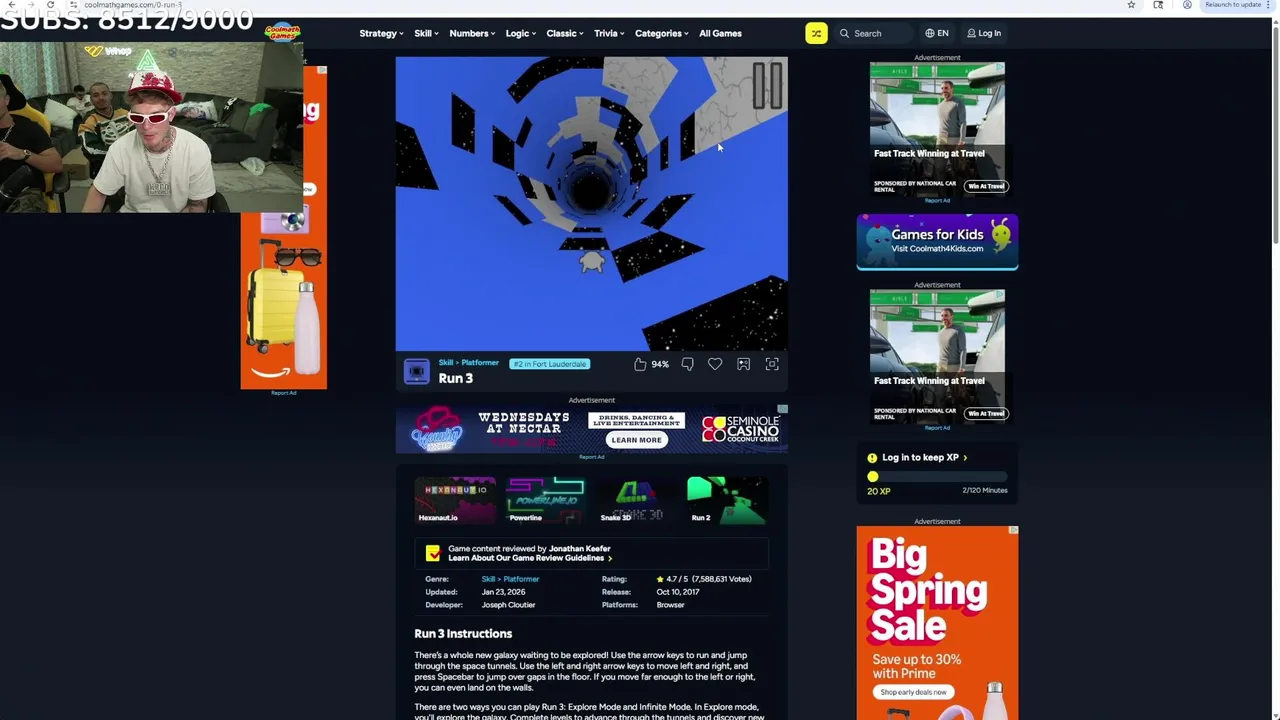Click the #2 in Fort Lauderdale badge
The image size is (1280, 720).
[550, 364]
